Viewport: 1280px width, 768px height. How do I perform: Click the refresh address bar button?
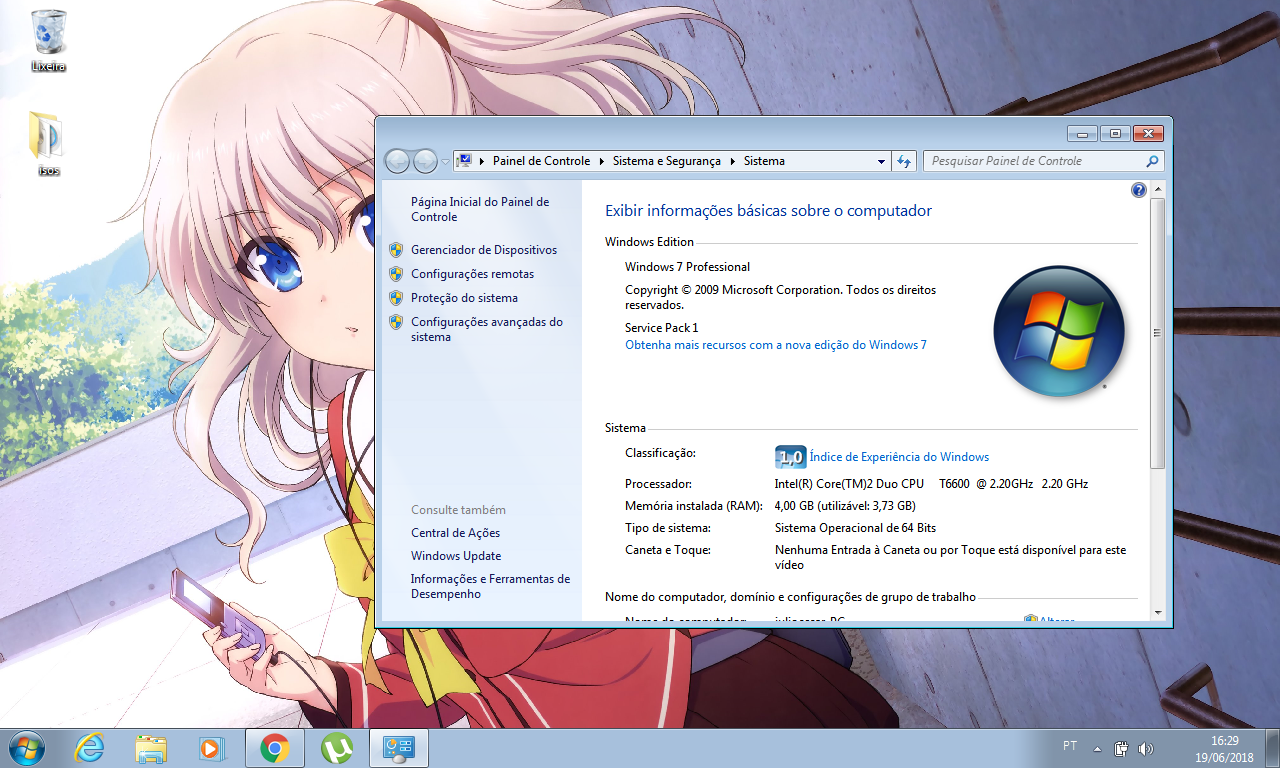coord(904,161)
